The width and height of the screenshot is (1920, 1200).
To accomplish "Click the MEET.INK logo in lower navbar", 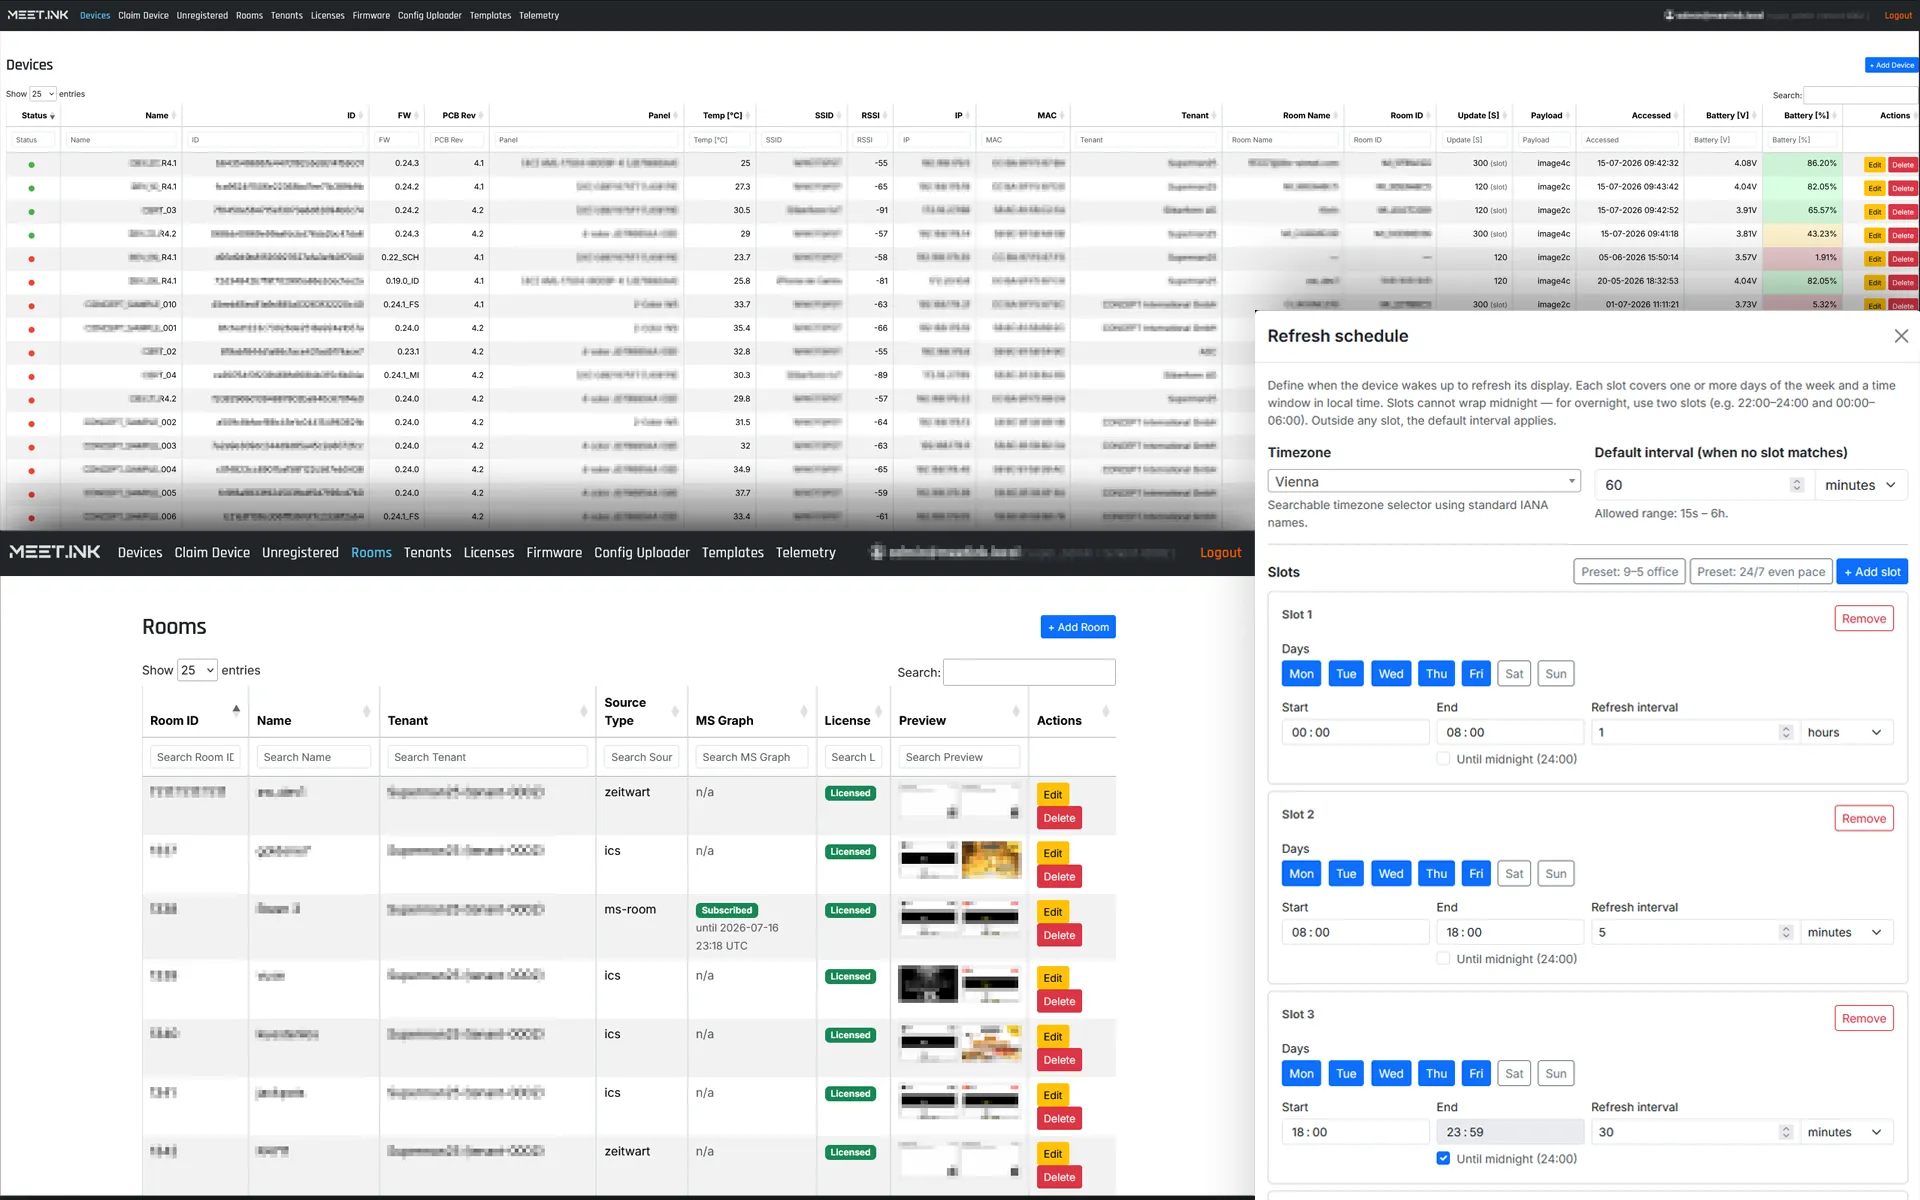I will coord(55,552).
